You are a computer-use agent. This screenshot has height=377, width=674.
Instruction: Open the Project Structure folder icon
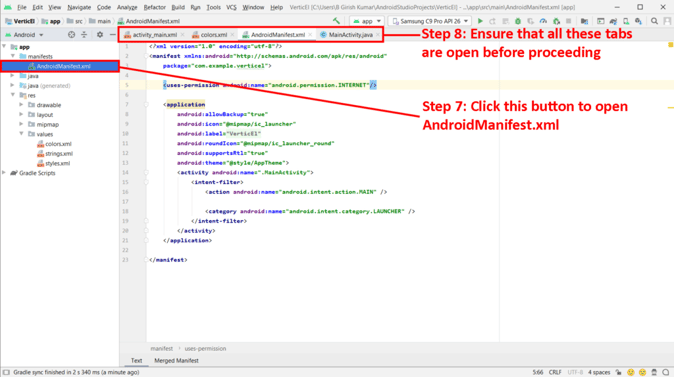(x=584, y=21)
